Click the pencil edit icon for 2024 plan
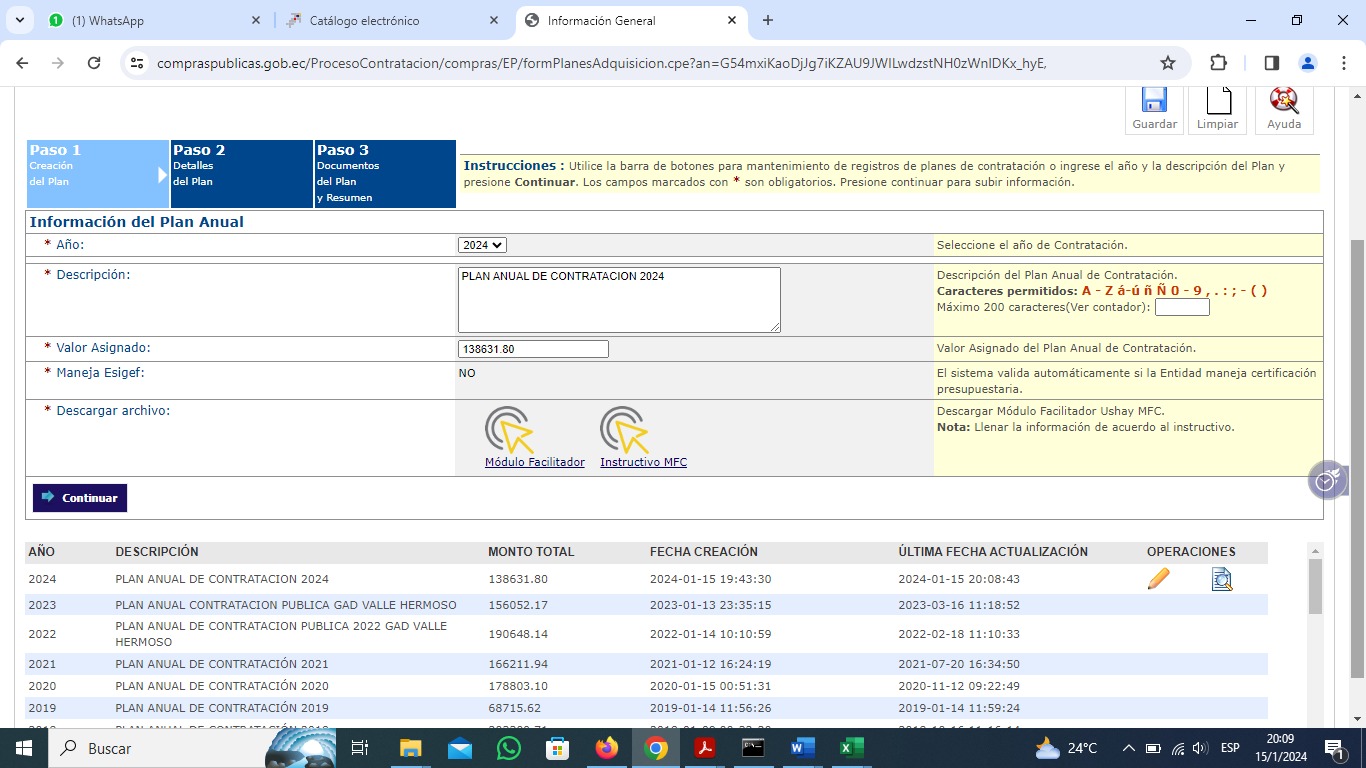Screen dimensions: 1366x768 click(x=1158, y=579)
